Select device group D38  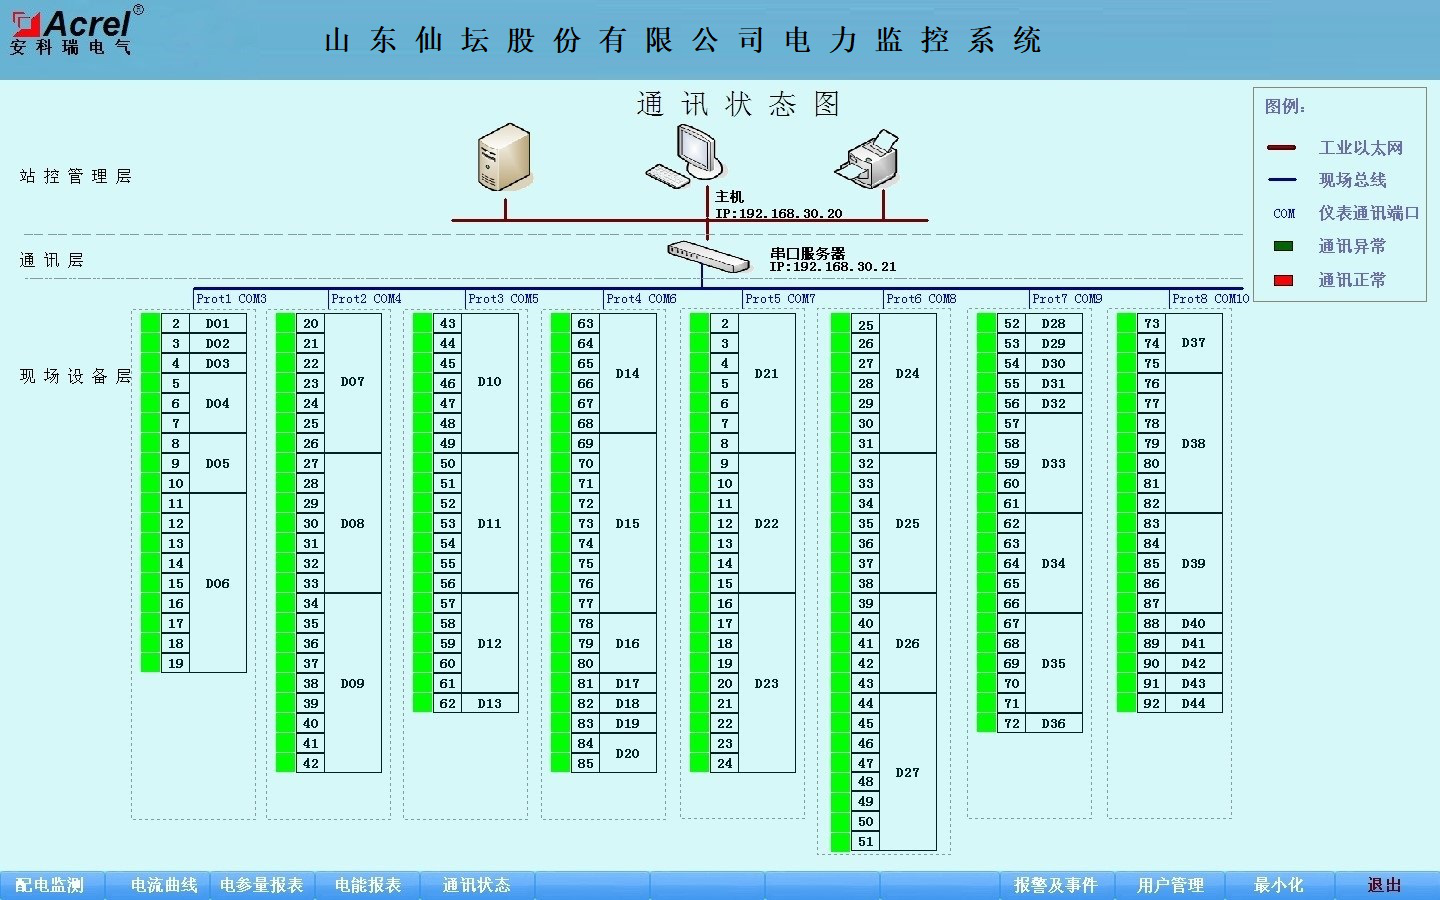1194,444
